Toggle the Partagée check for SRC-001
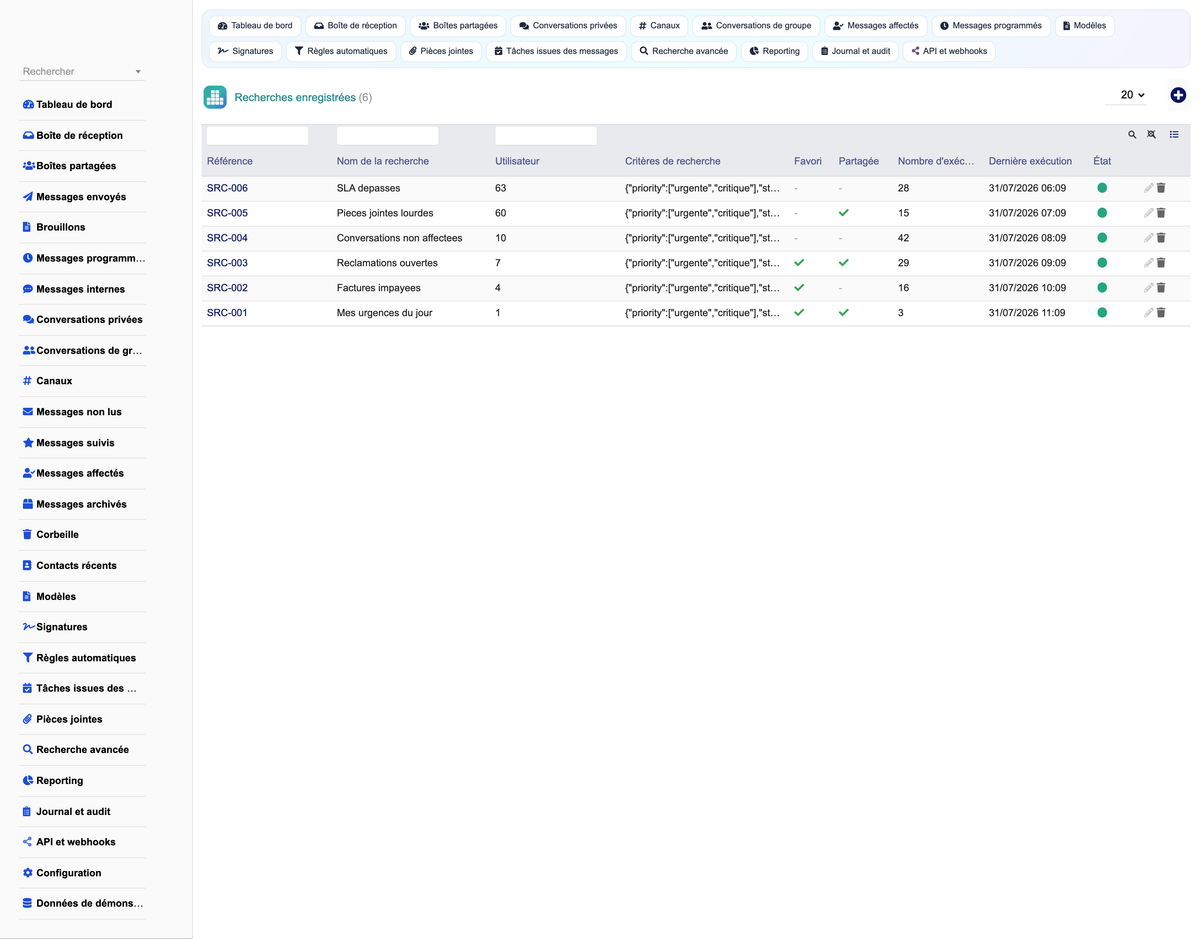1200x939 pixels. point(844,313)
